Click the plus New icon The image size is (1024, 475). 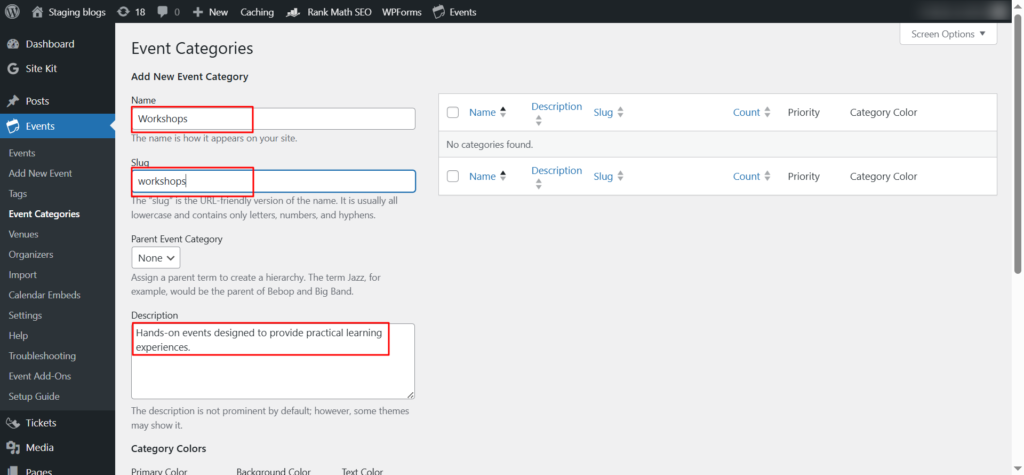tap(198, 12)
